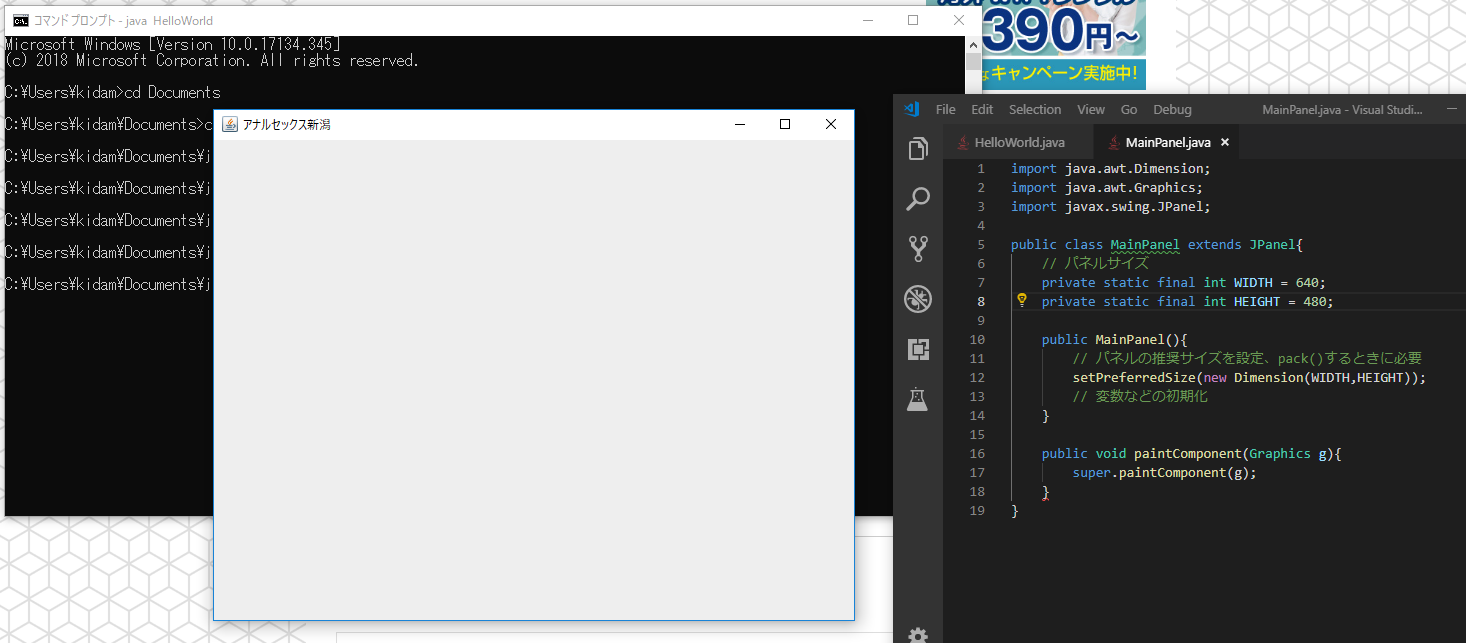Open the Go menu

[1128, 109]
